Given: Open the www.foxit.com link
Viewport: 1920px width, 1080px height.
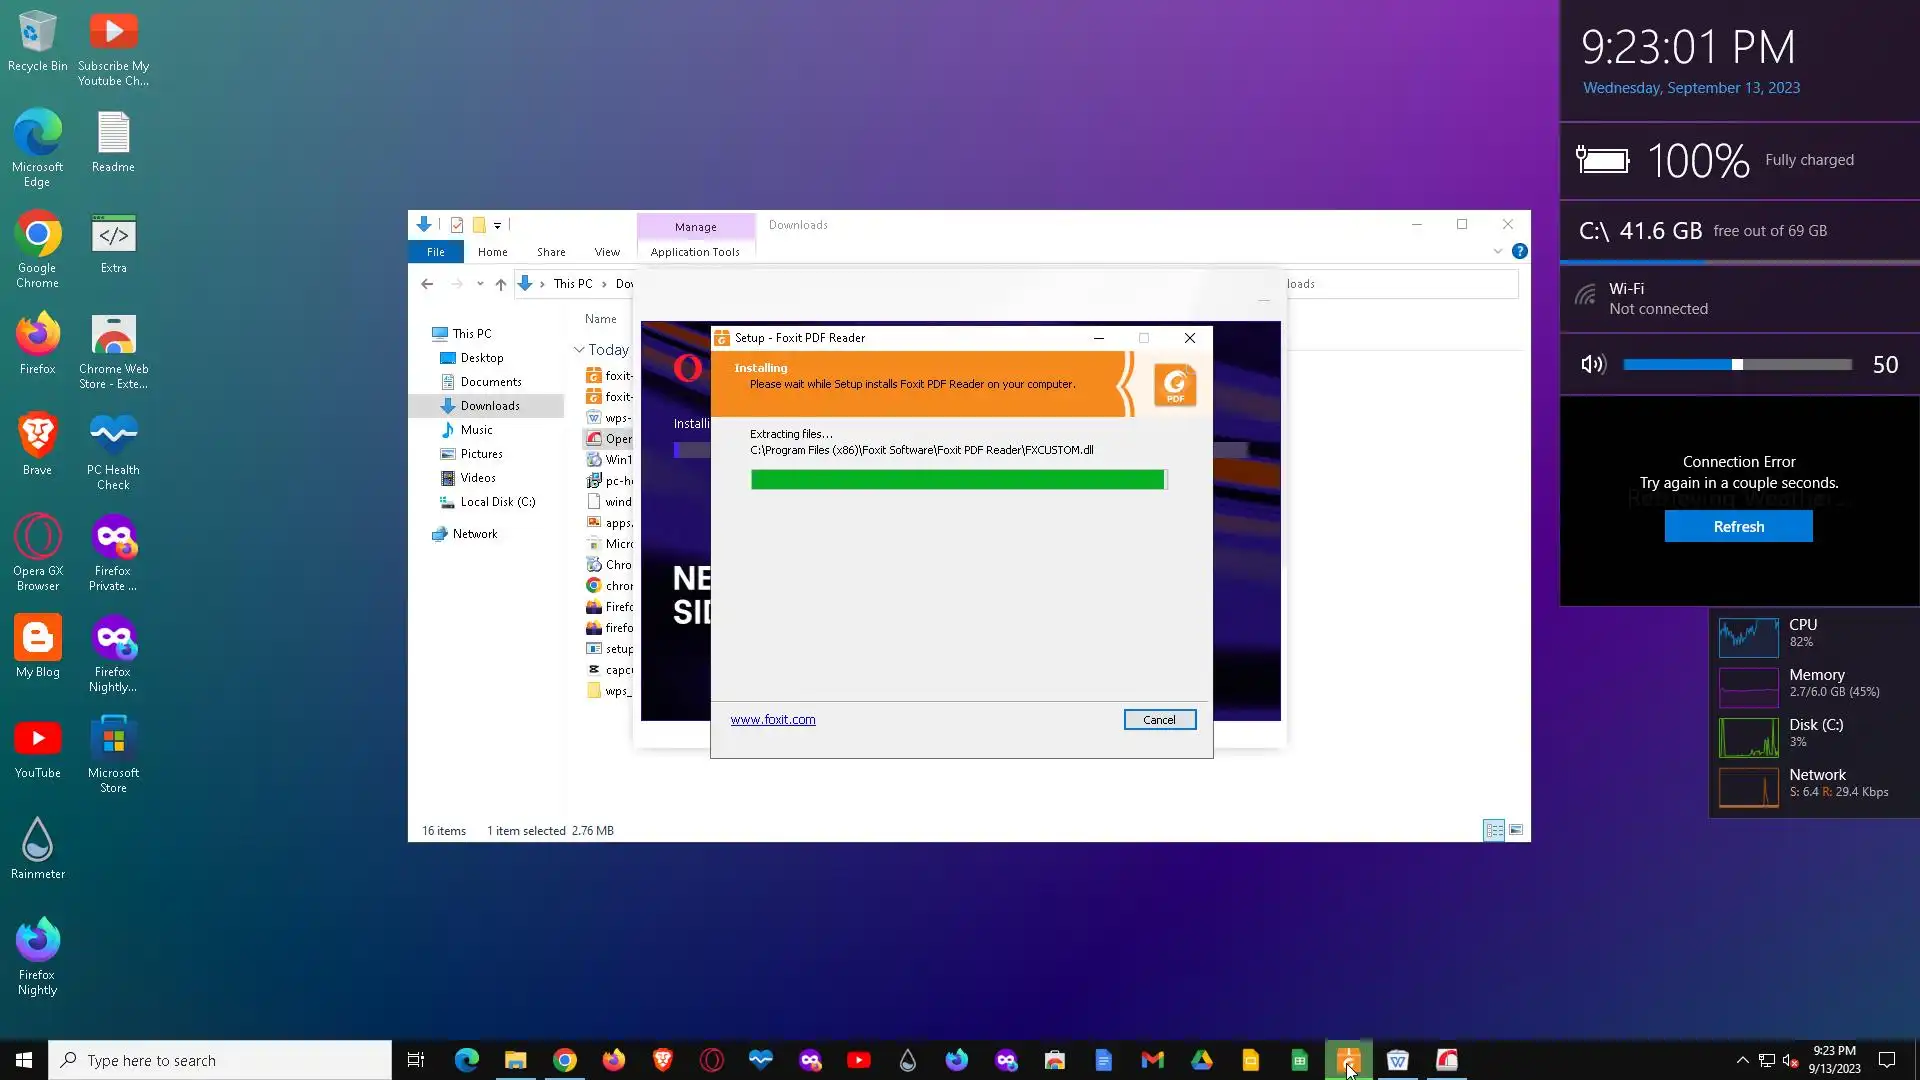Looking at the screenshot, I should pos(772,720).
